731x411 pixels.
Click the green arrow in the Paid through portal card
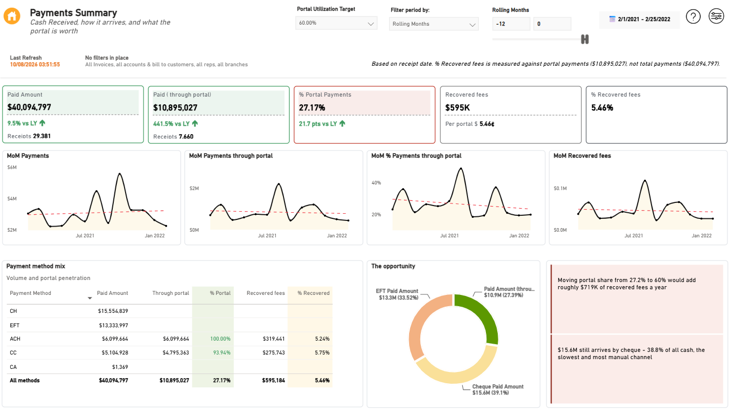point(195,123)
